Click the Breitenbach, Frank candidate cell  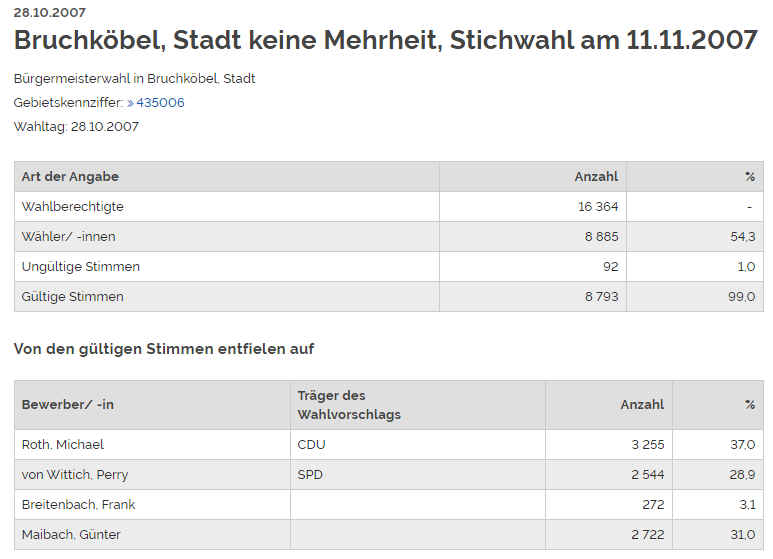click(78, 505)
